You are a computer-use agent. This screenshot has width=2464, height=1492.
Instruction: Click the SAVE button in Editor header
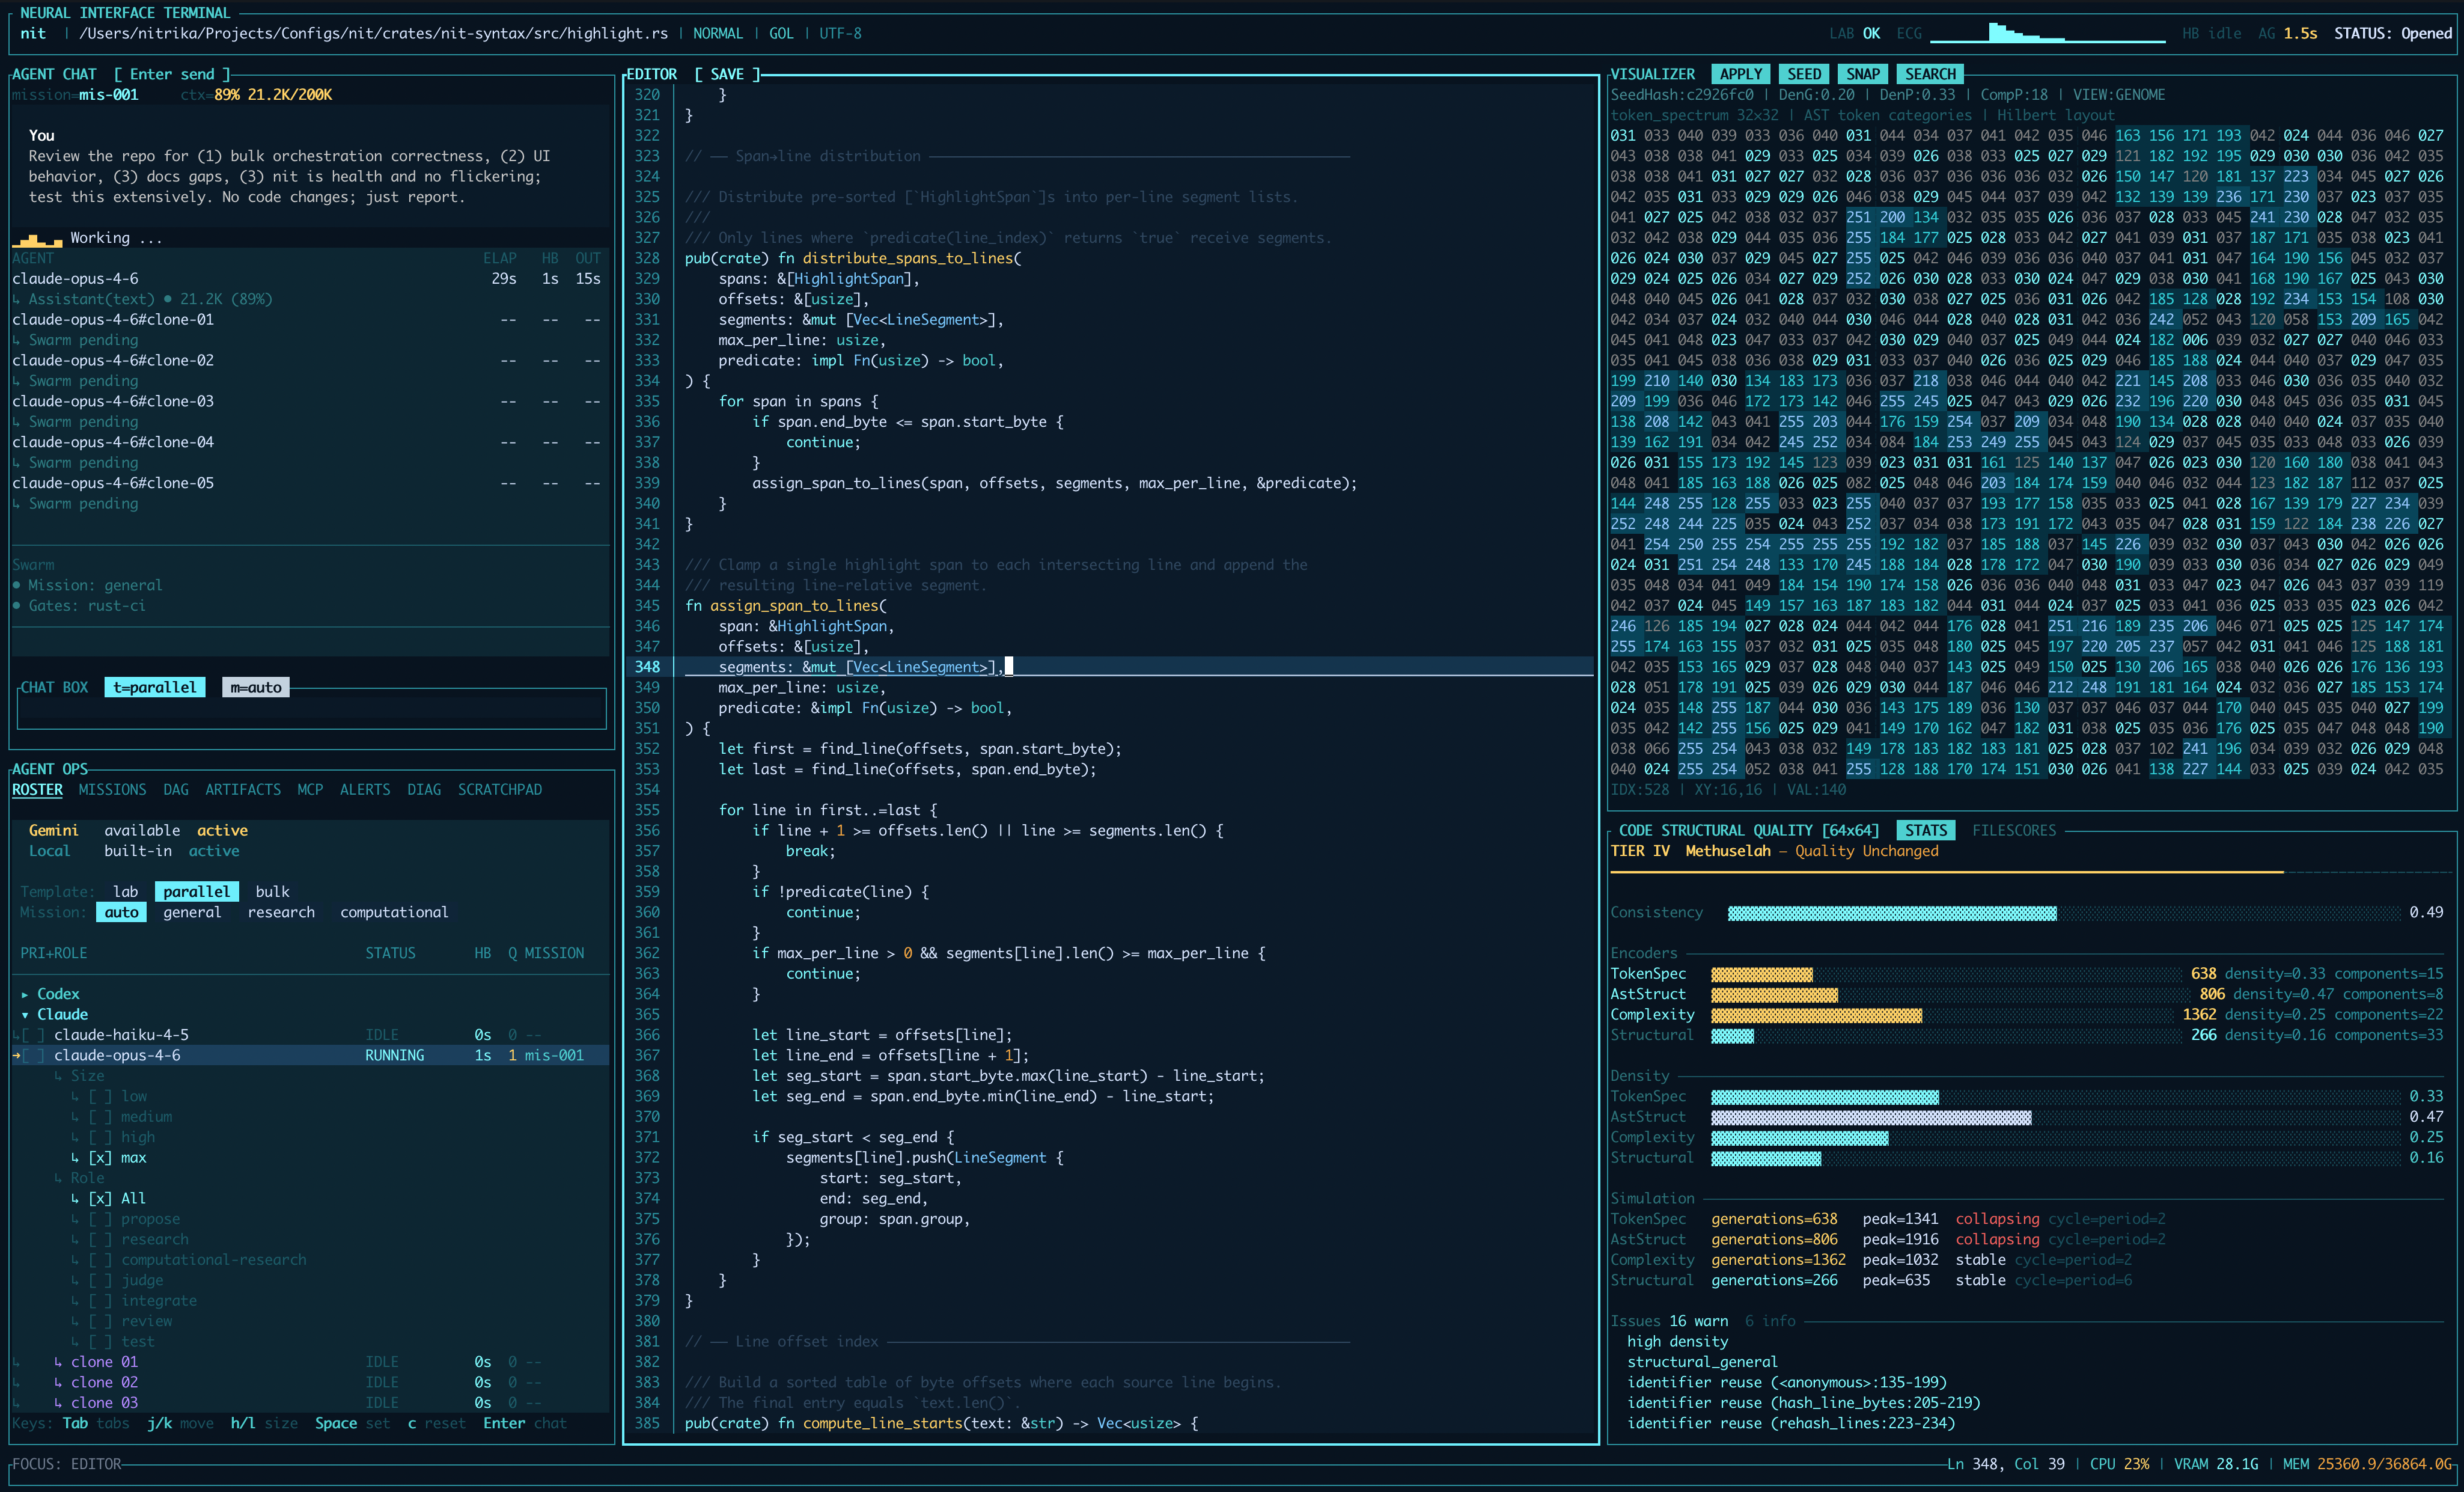point(727,74)
